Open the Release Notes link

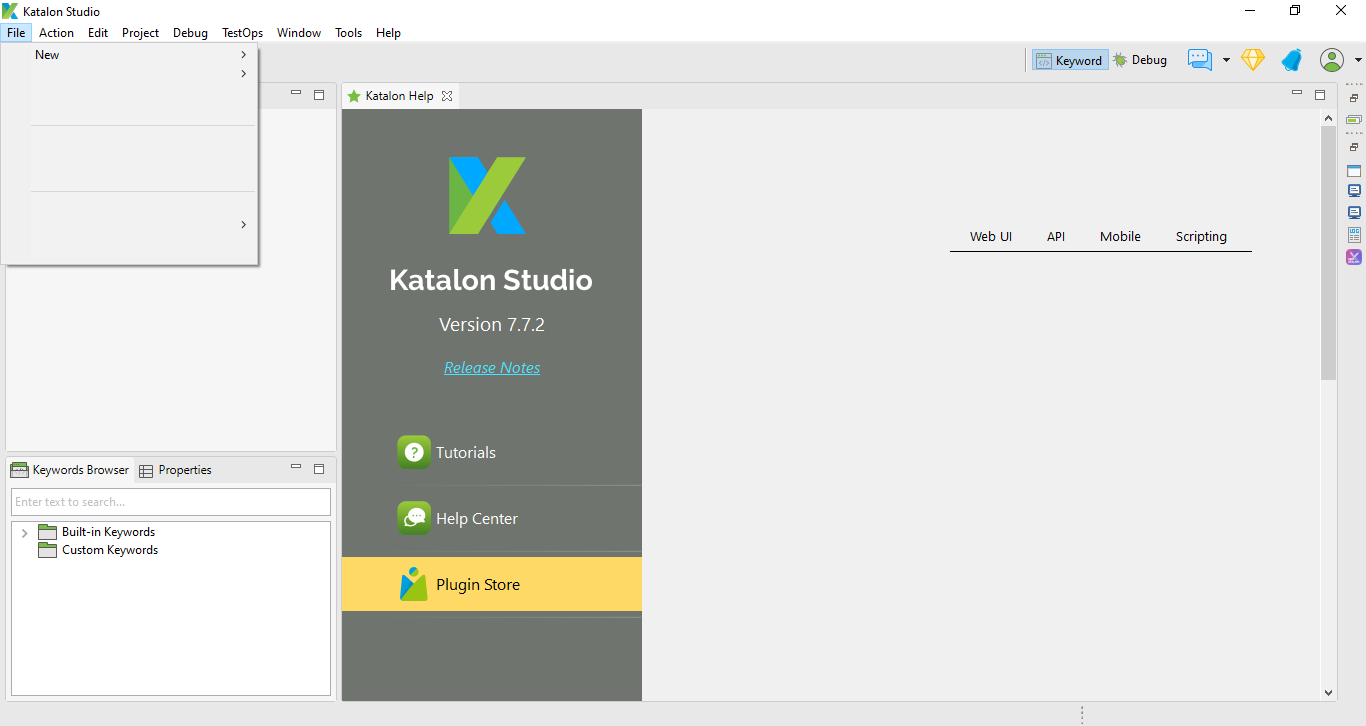tap(492, 368)
